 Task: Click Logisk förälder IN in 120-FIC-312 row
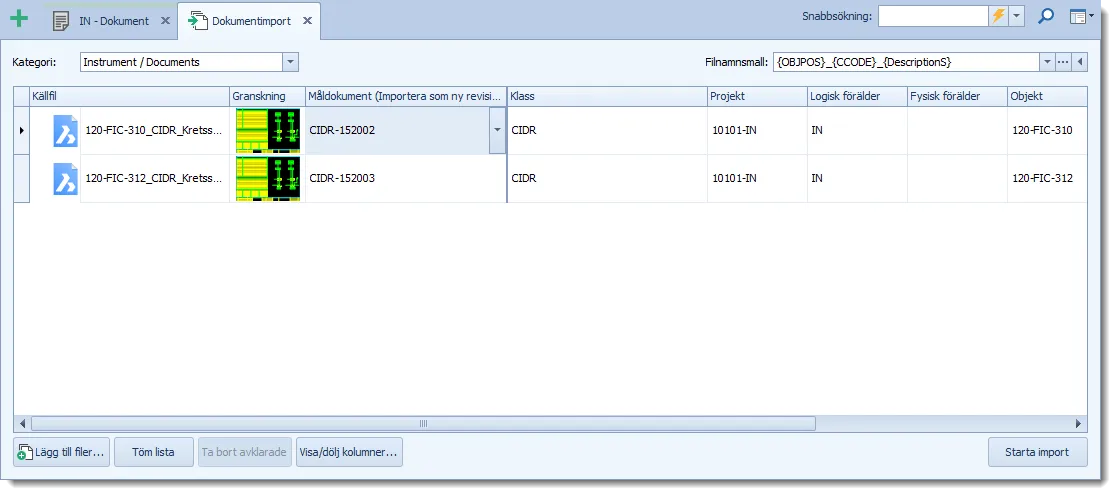856,178
